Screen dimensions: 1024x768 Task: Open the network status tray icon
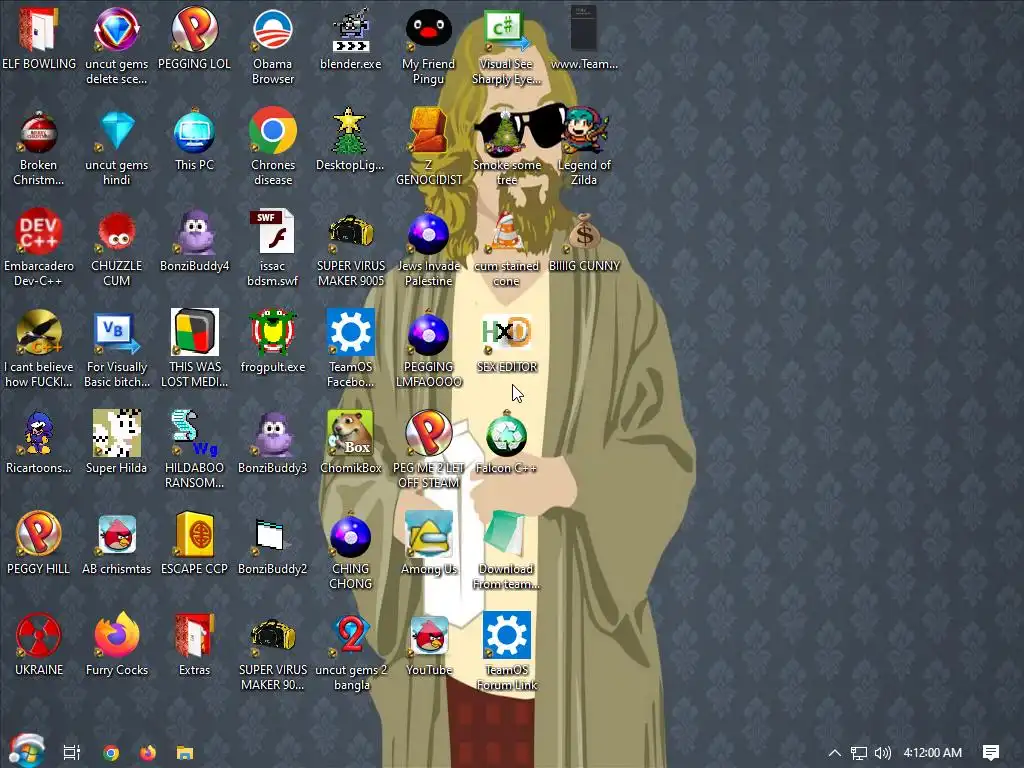click(x=859, y=753)
